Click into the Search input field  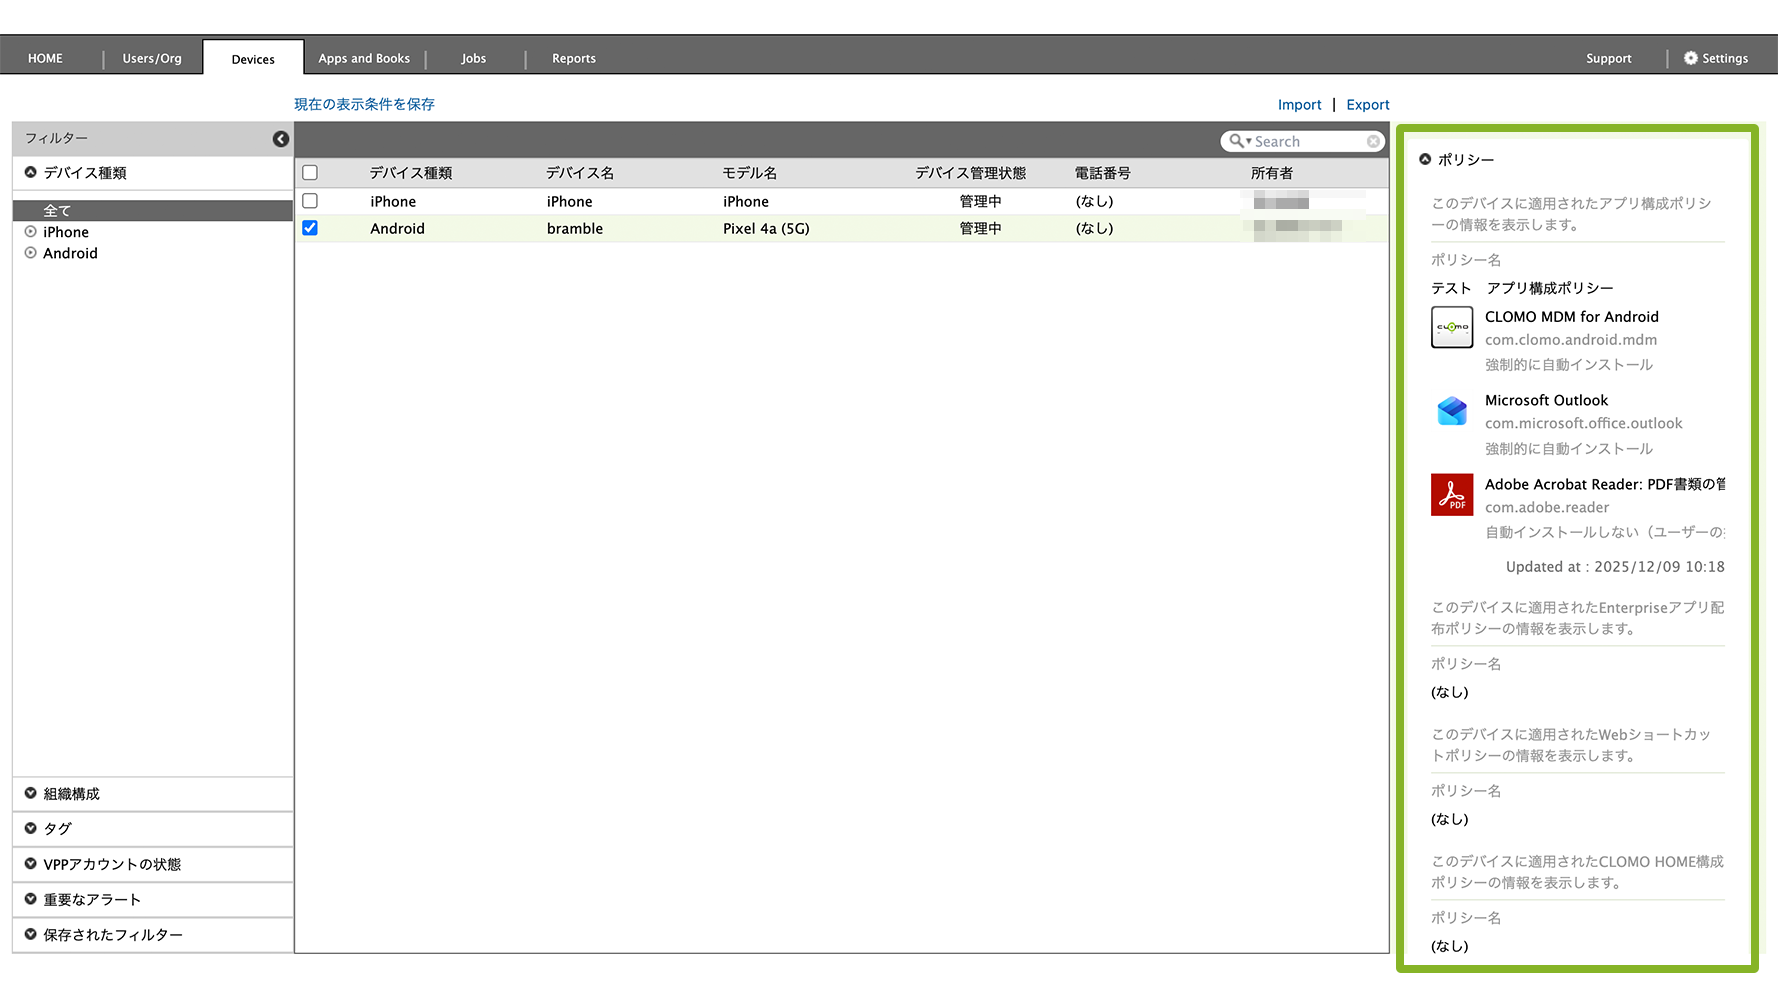1307,142
